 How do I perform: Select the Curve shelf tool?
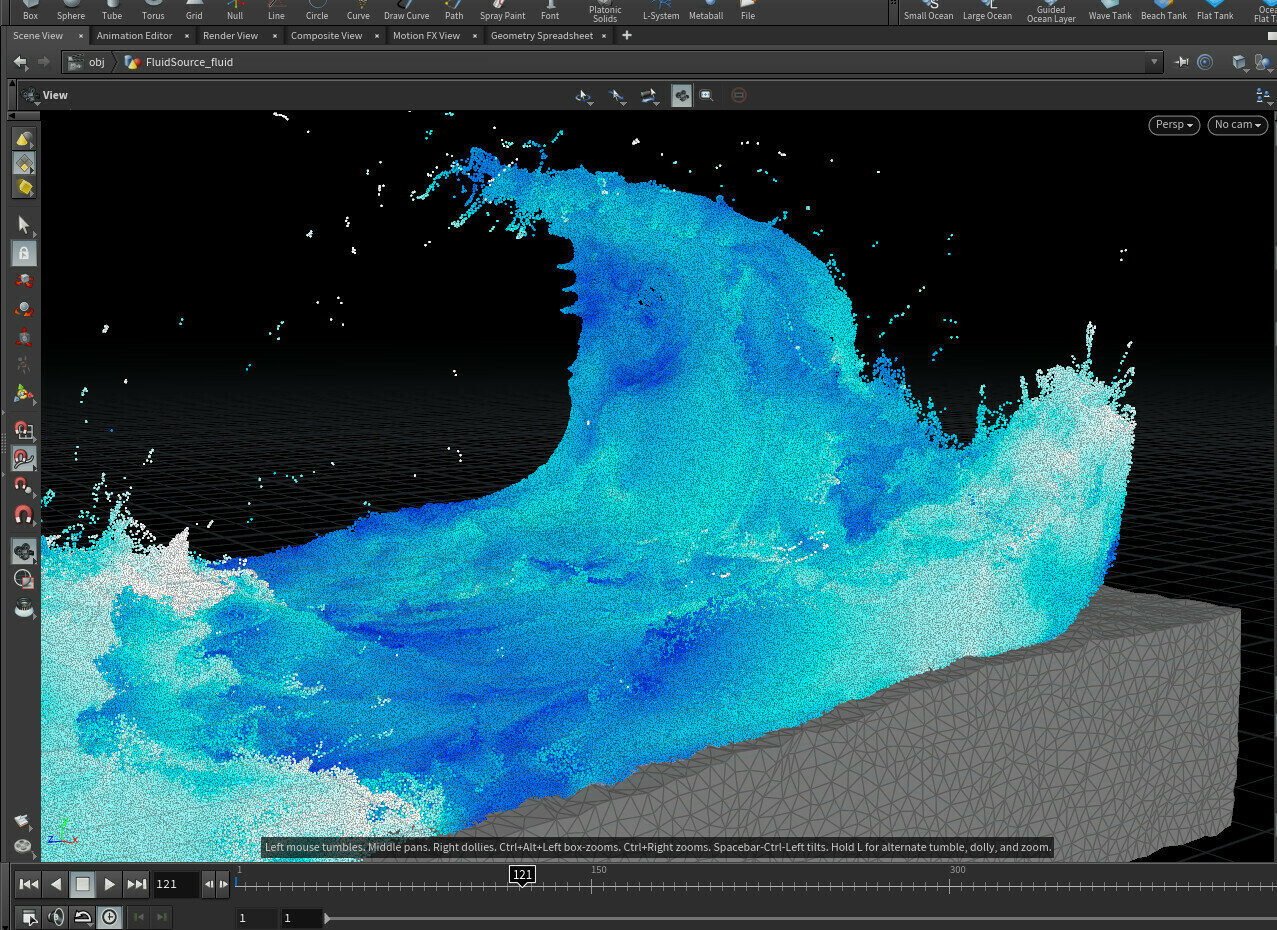[358, 11]
